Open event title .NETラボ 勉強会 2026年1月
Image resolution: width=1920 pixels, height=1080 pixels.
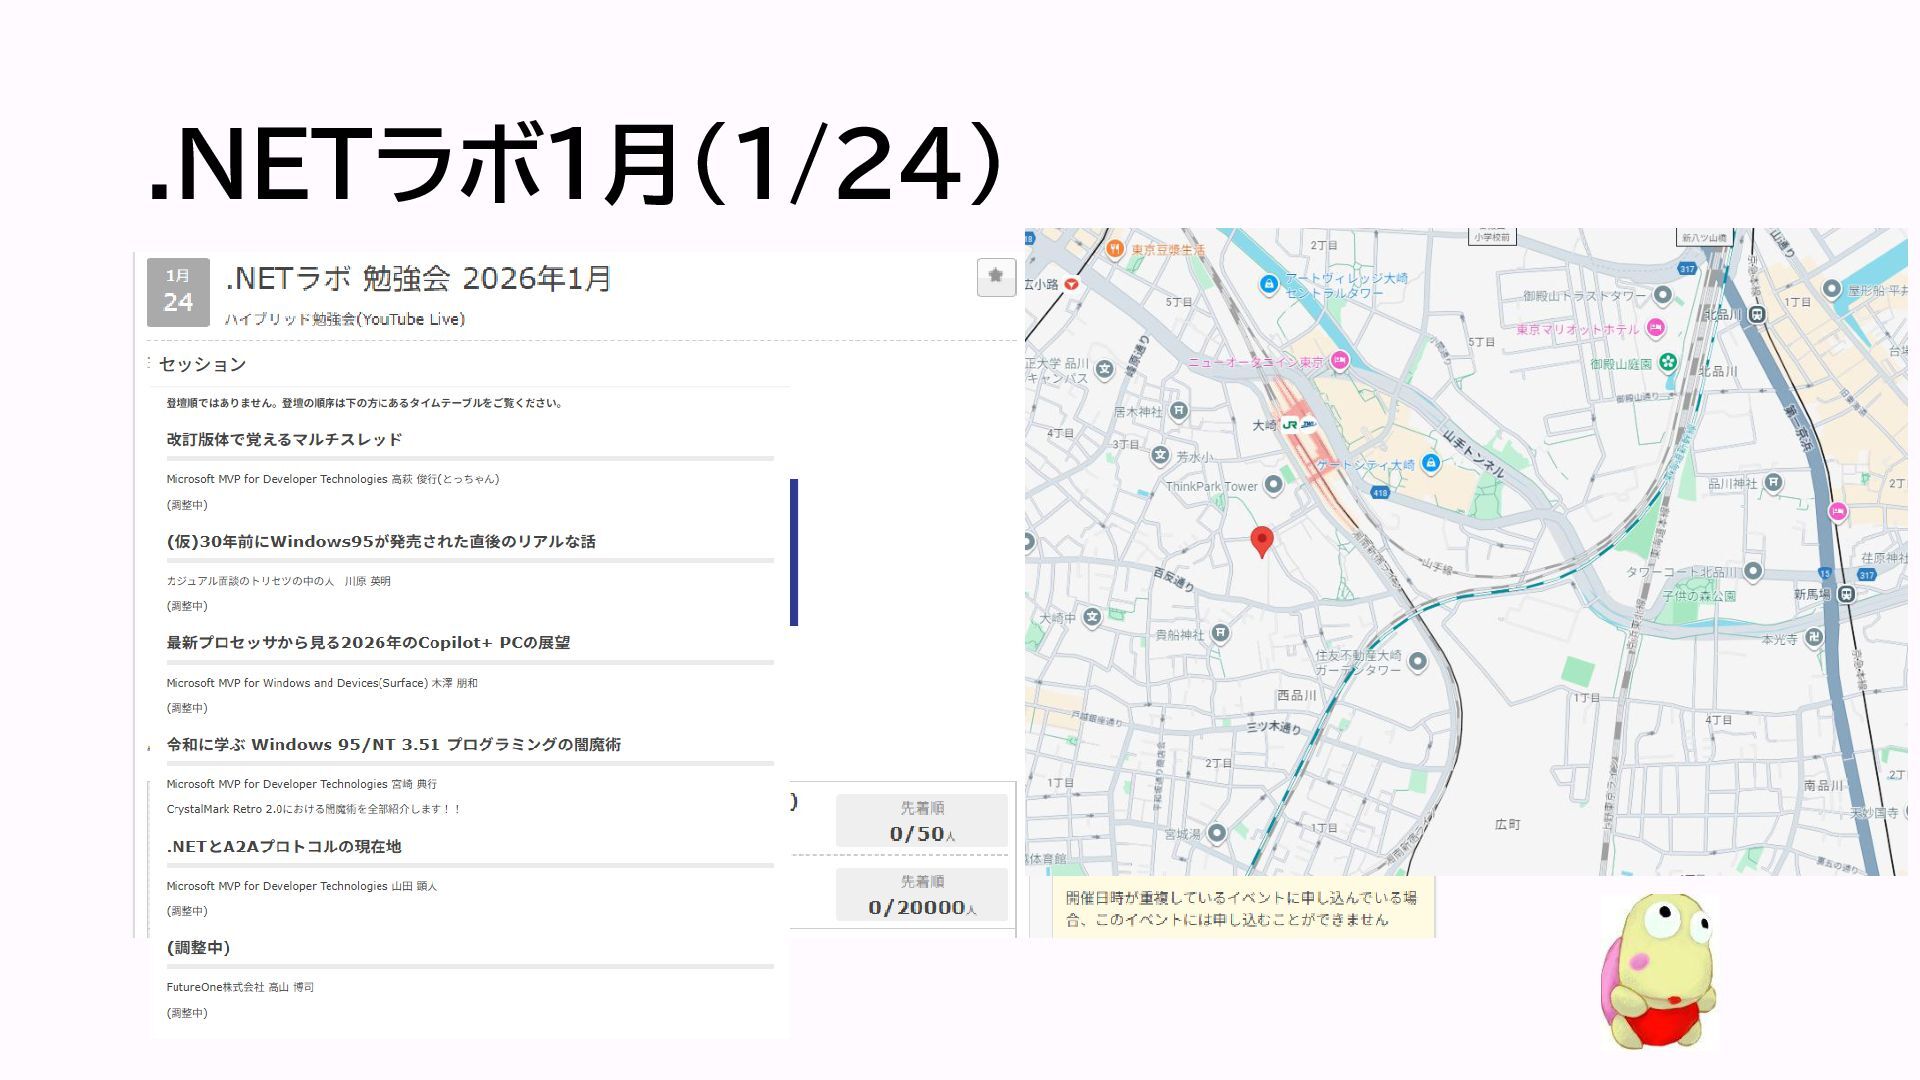pyautogui.click(x=418, y=278)
